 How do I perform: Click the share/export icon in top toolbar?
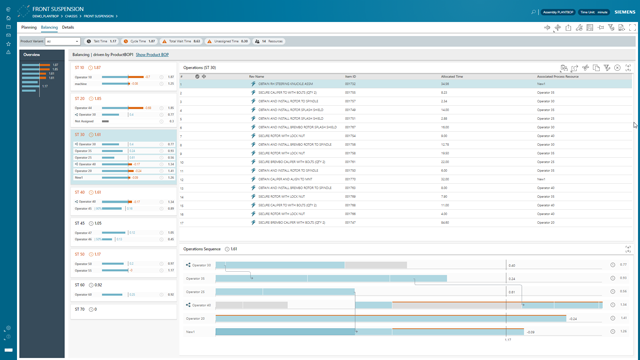568,27
